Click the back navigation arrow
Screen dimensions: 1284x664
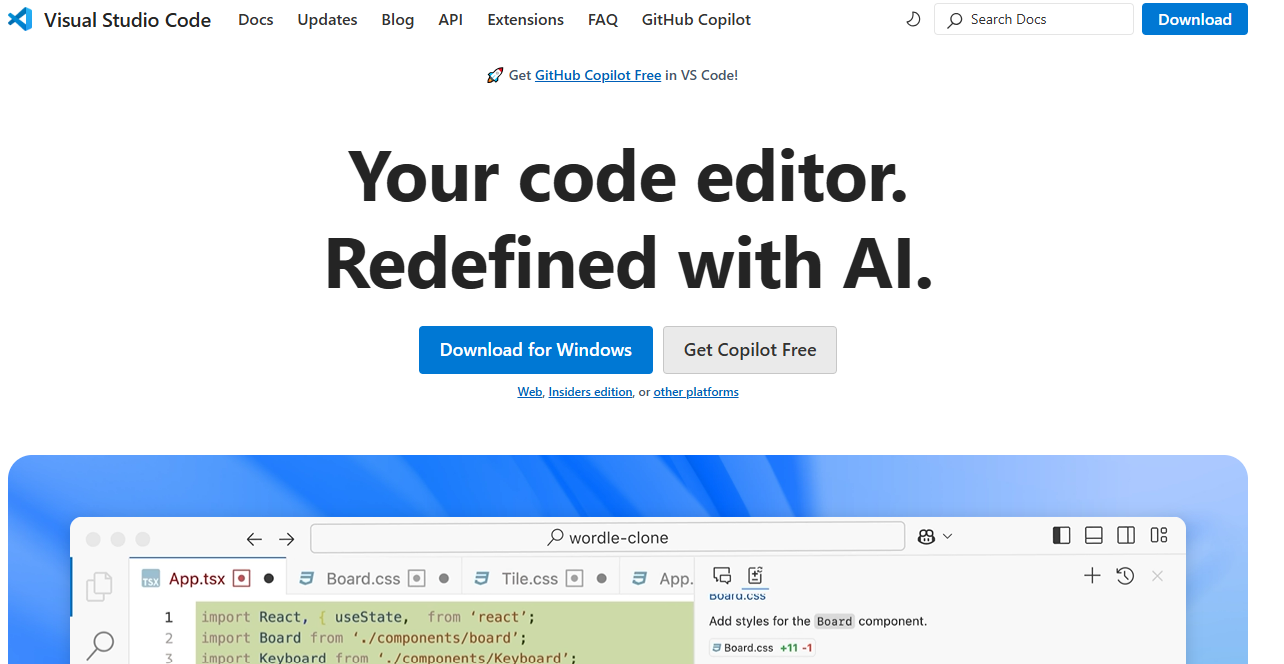[254, 538]
